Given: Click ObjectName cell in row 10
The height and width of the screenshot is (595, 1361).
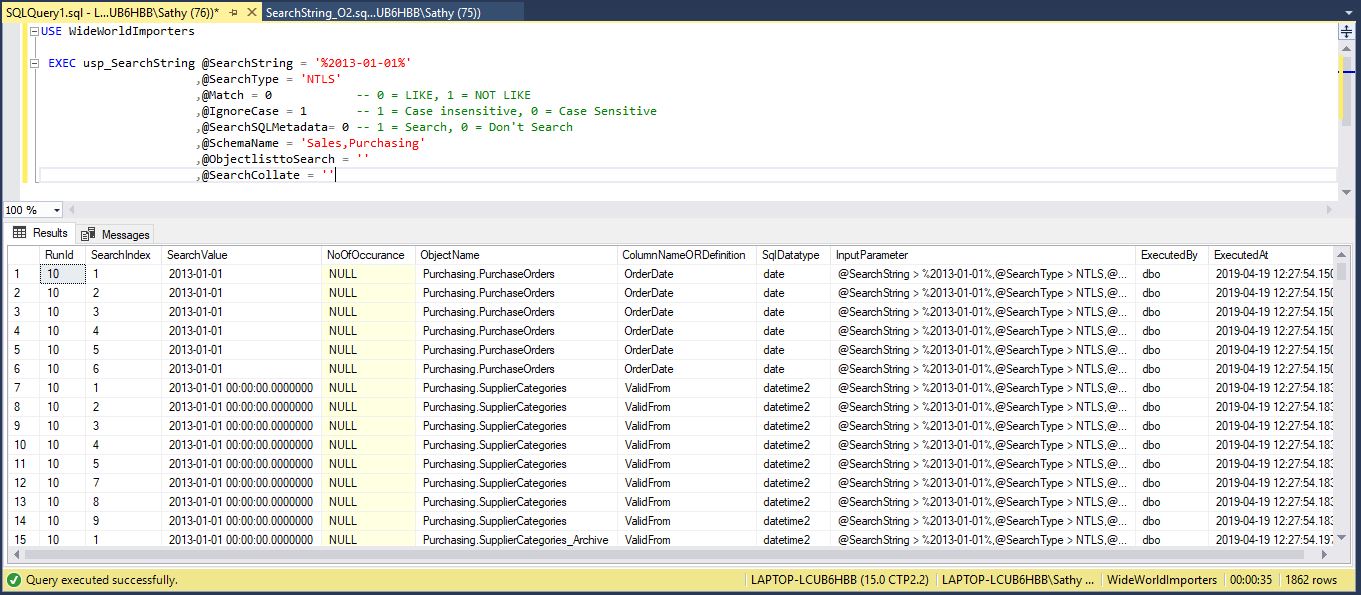Looking at the screenshot, I should point(516,445).
